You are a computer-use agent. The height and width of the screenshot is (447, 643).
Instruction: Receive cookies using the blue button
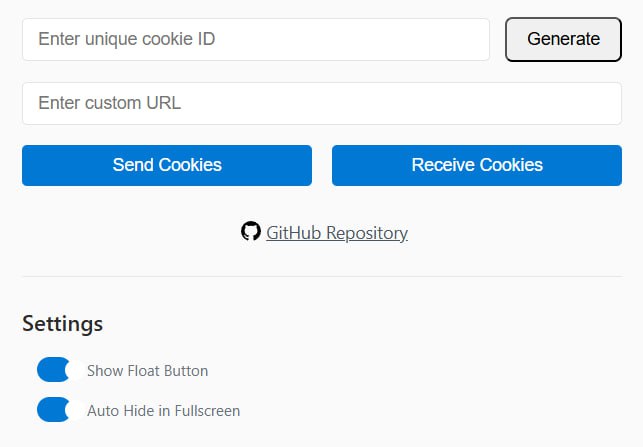477,165
